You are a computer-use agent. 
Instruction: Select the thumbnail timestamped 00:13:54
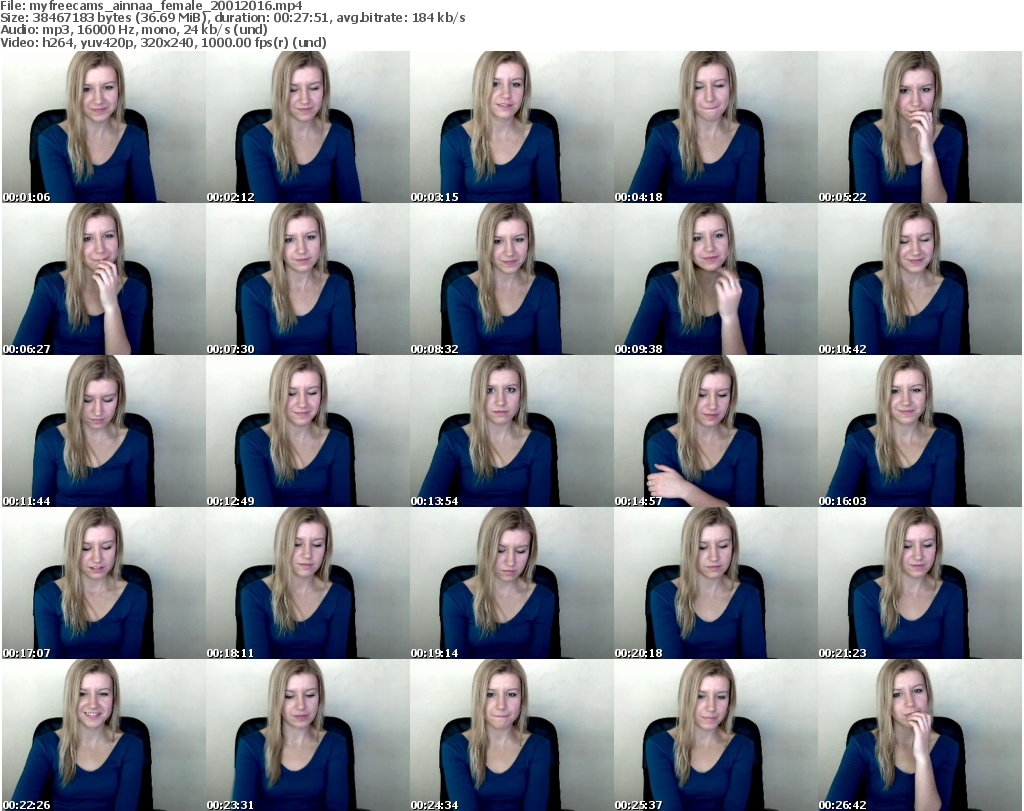pos(512,431)
